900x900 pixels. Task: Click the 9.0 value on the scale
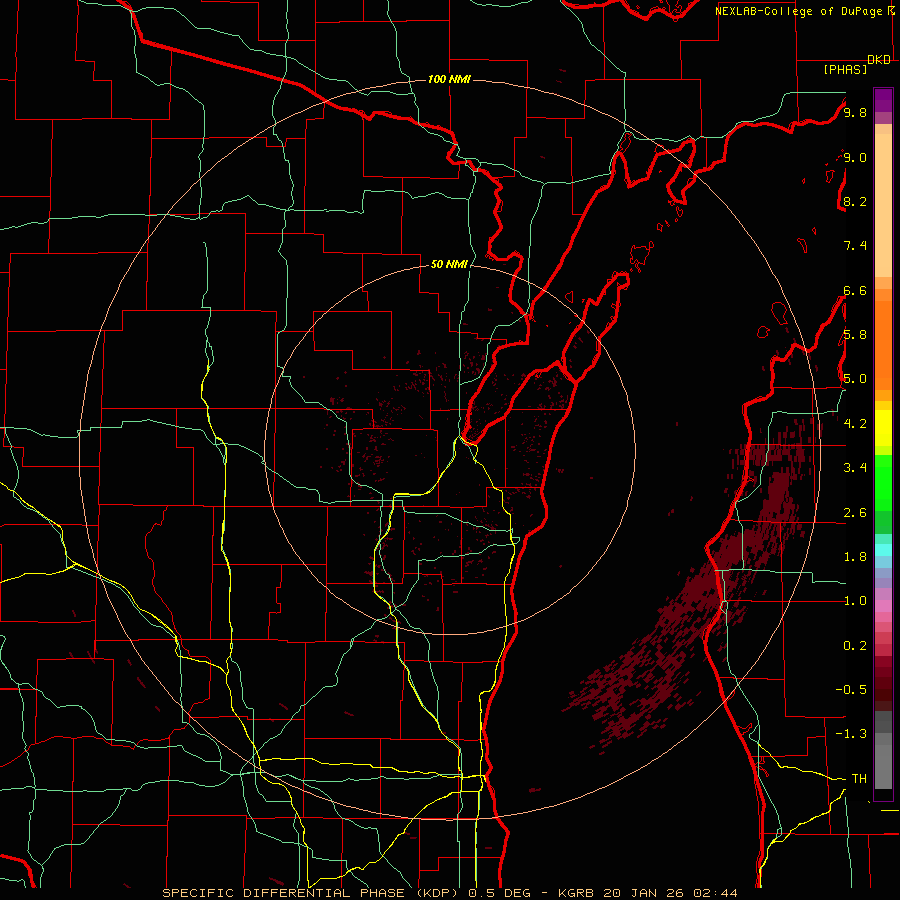click(855, 157)
